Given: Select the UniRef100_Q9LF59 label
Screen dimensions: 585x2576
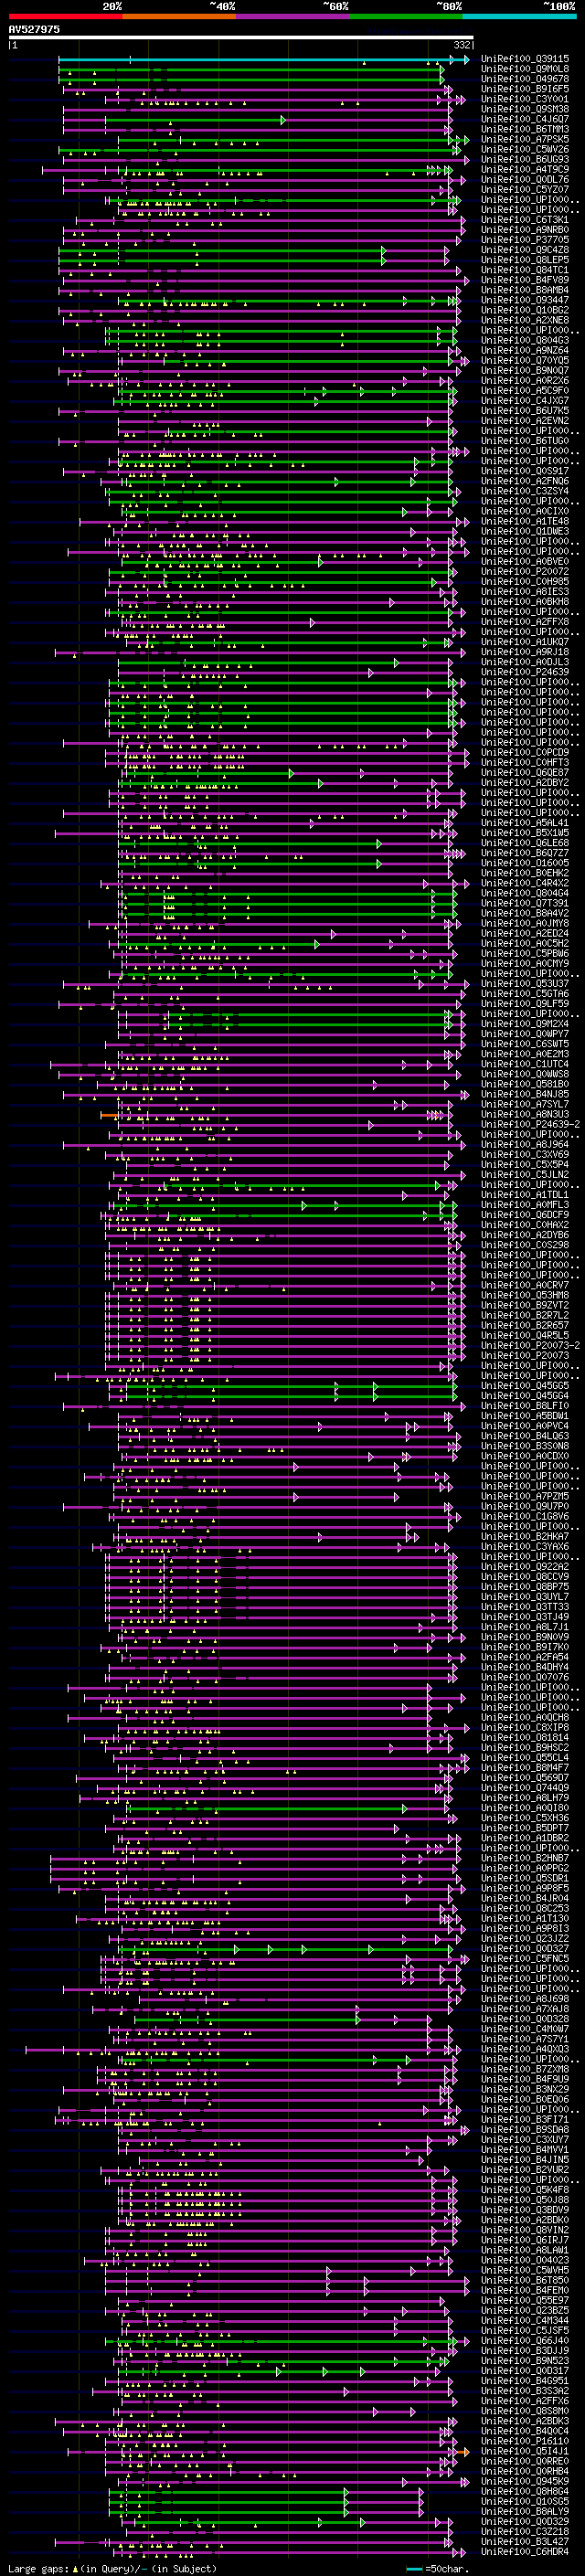Looking at the screenshot, I should pyautogui.click(x=525, y=1004).
